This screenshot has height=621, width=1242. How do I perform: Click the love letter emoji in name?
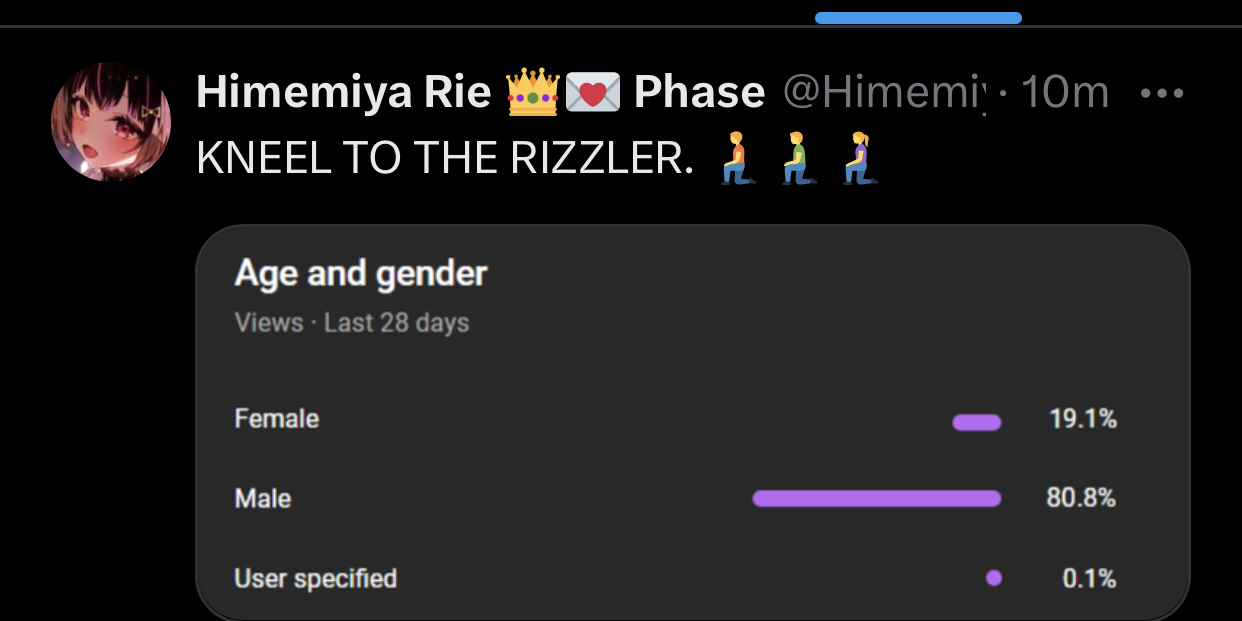(592, 93)
